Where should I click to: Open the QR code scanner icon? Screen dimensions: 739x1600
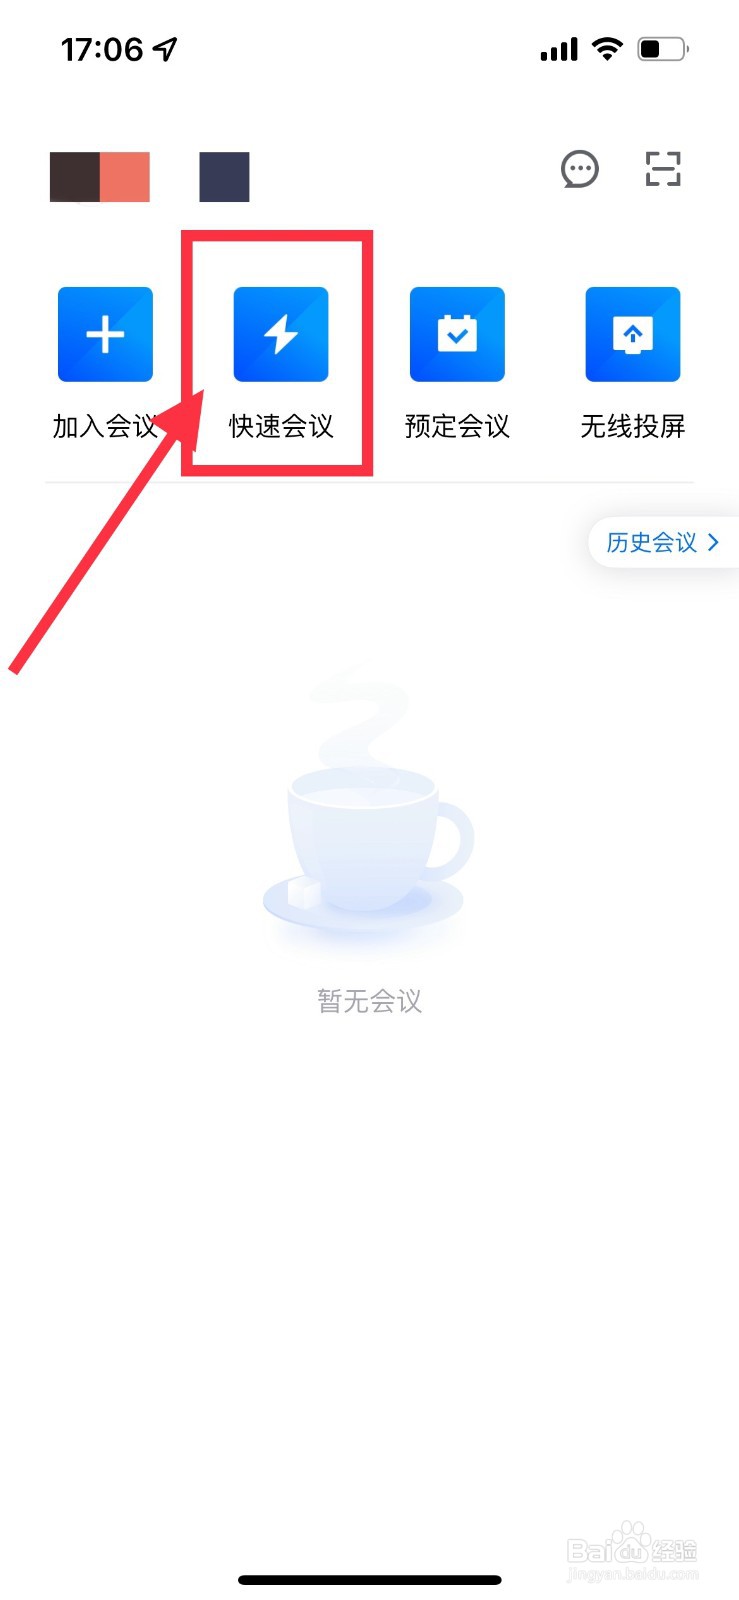point(663,169)
